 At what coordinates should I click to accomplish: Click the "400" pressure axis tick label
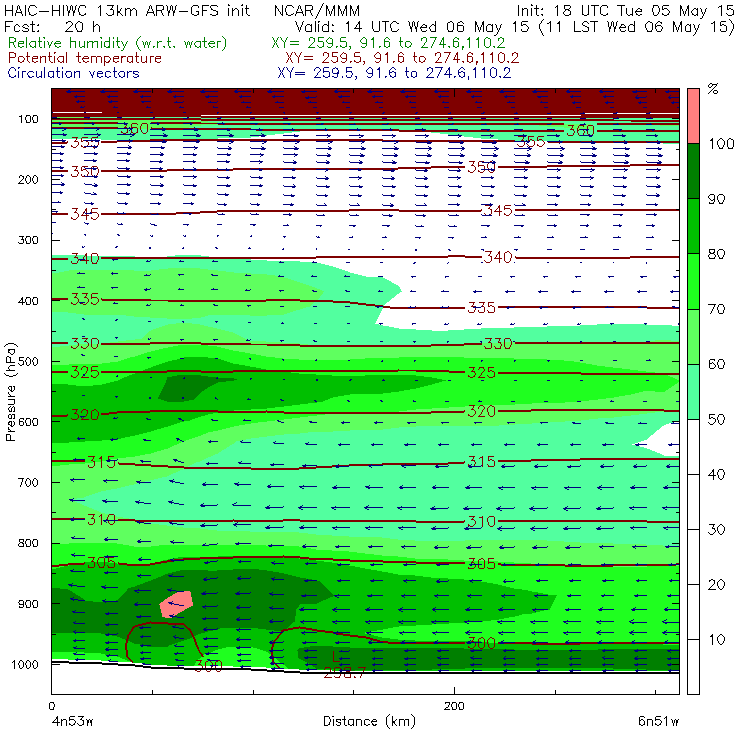[28, 301]
